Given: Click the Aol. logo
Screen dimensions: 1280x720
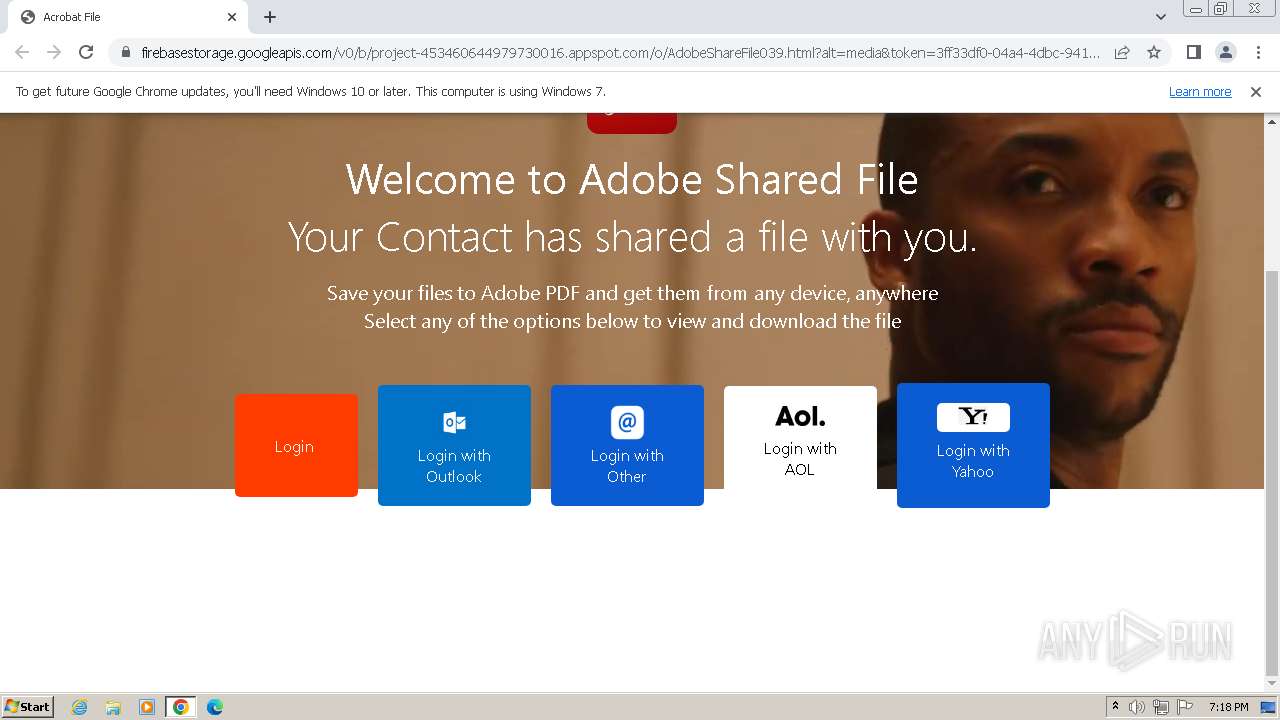Looking at the screenshot, I should click(800, 416).
